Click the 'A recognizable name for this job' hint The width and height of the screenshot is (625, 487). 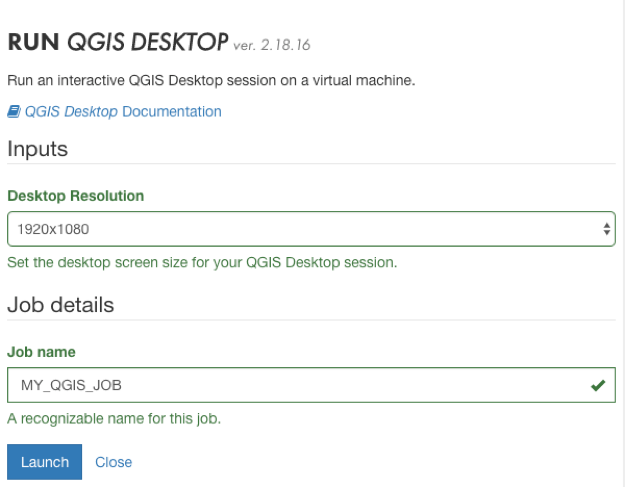pyautogui.click(x=113, y=419)
